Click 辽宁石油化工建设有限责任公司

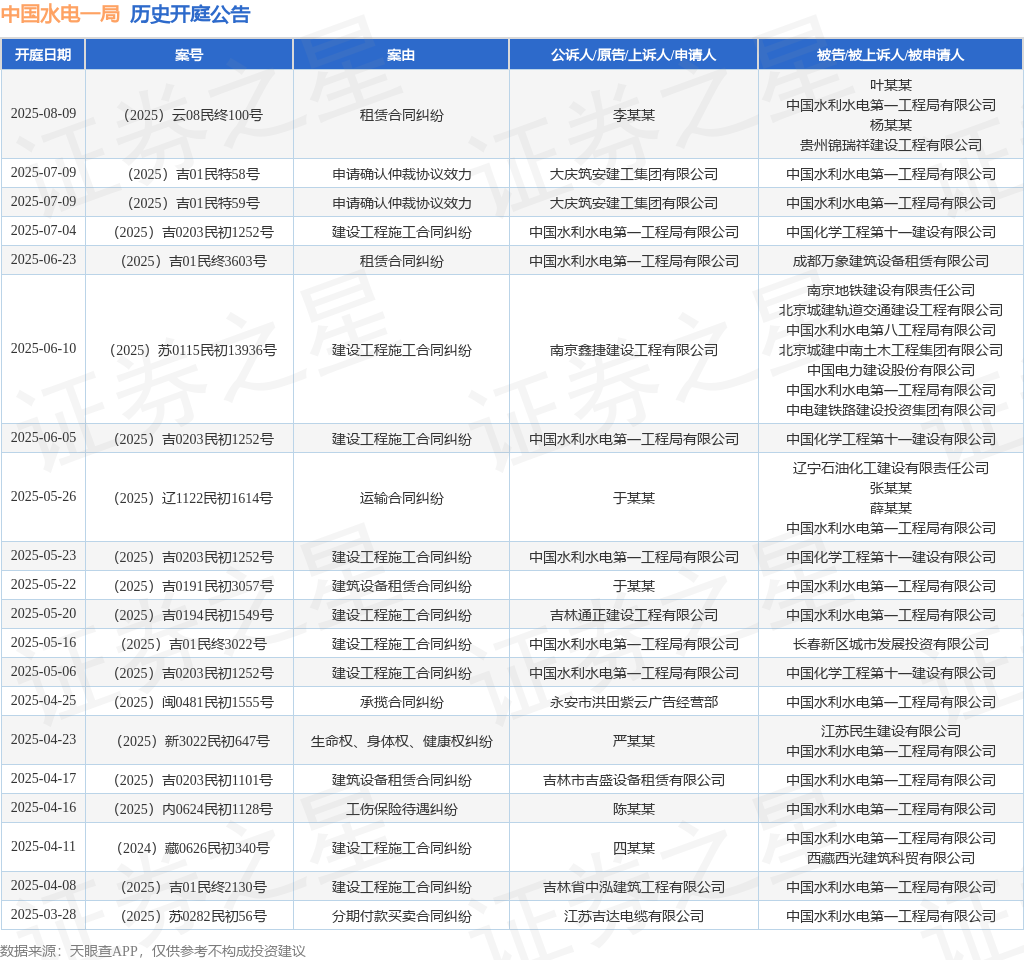coord(891,469)
